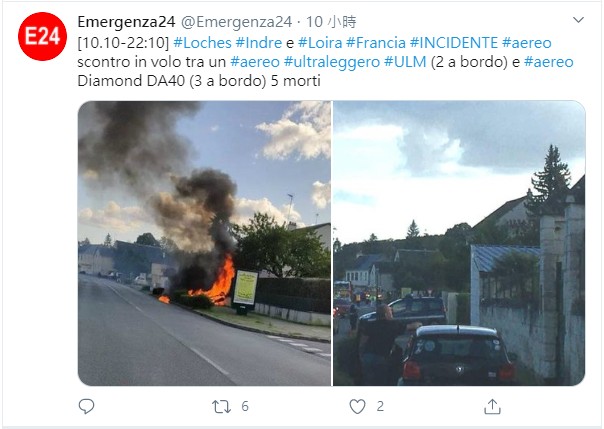Retweet this post using the retweet icon
Viewport: 604px width, 429px height.
(221, 407)
